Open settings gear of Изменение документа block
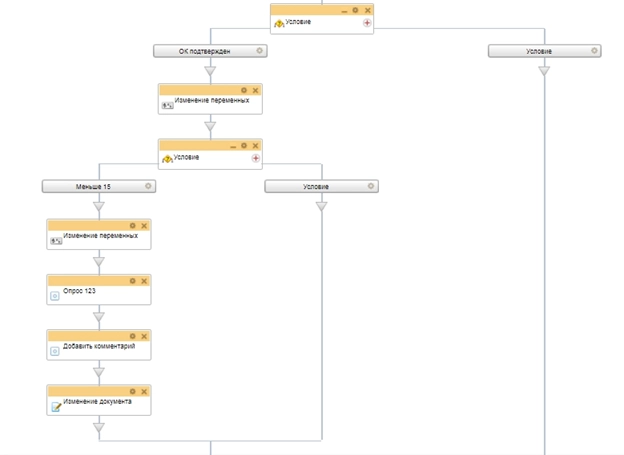Viewport: 624px width, 455px height. pyautogui.click(x=133, y=392)
